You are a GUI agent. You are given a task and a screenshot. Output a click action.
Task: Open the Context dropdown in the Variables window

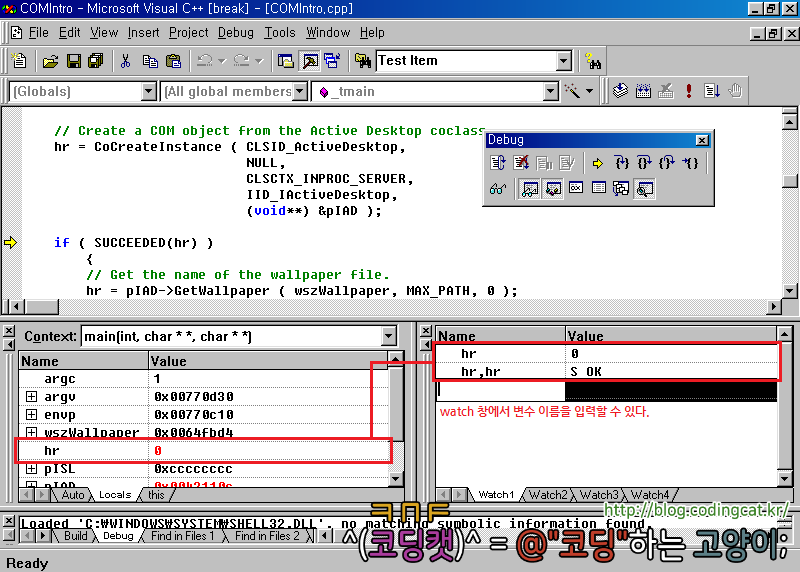(388, 337)
